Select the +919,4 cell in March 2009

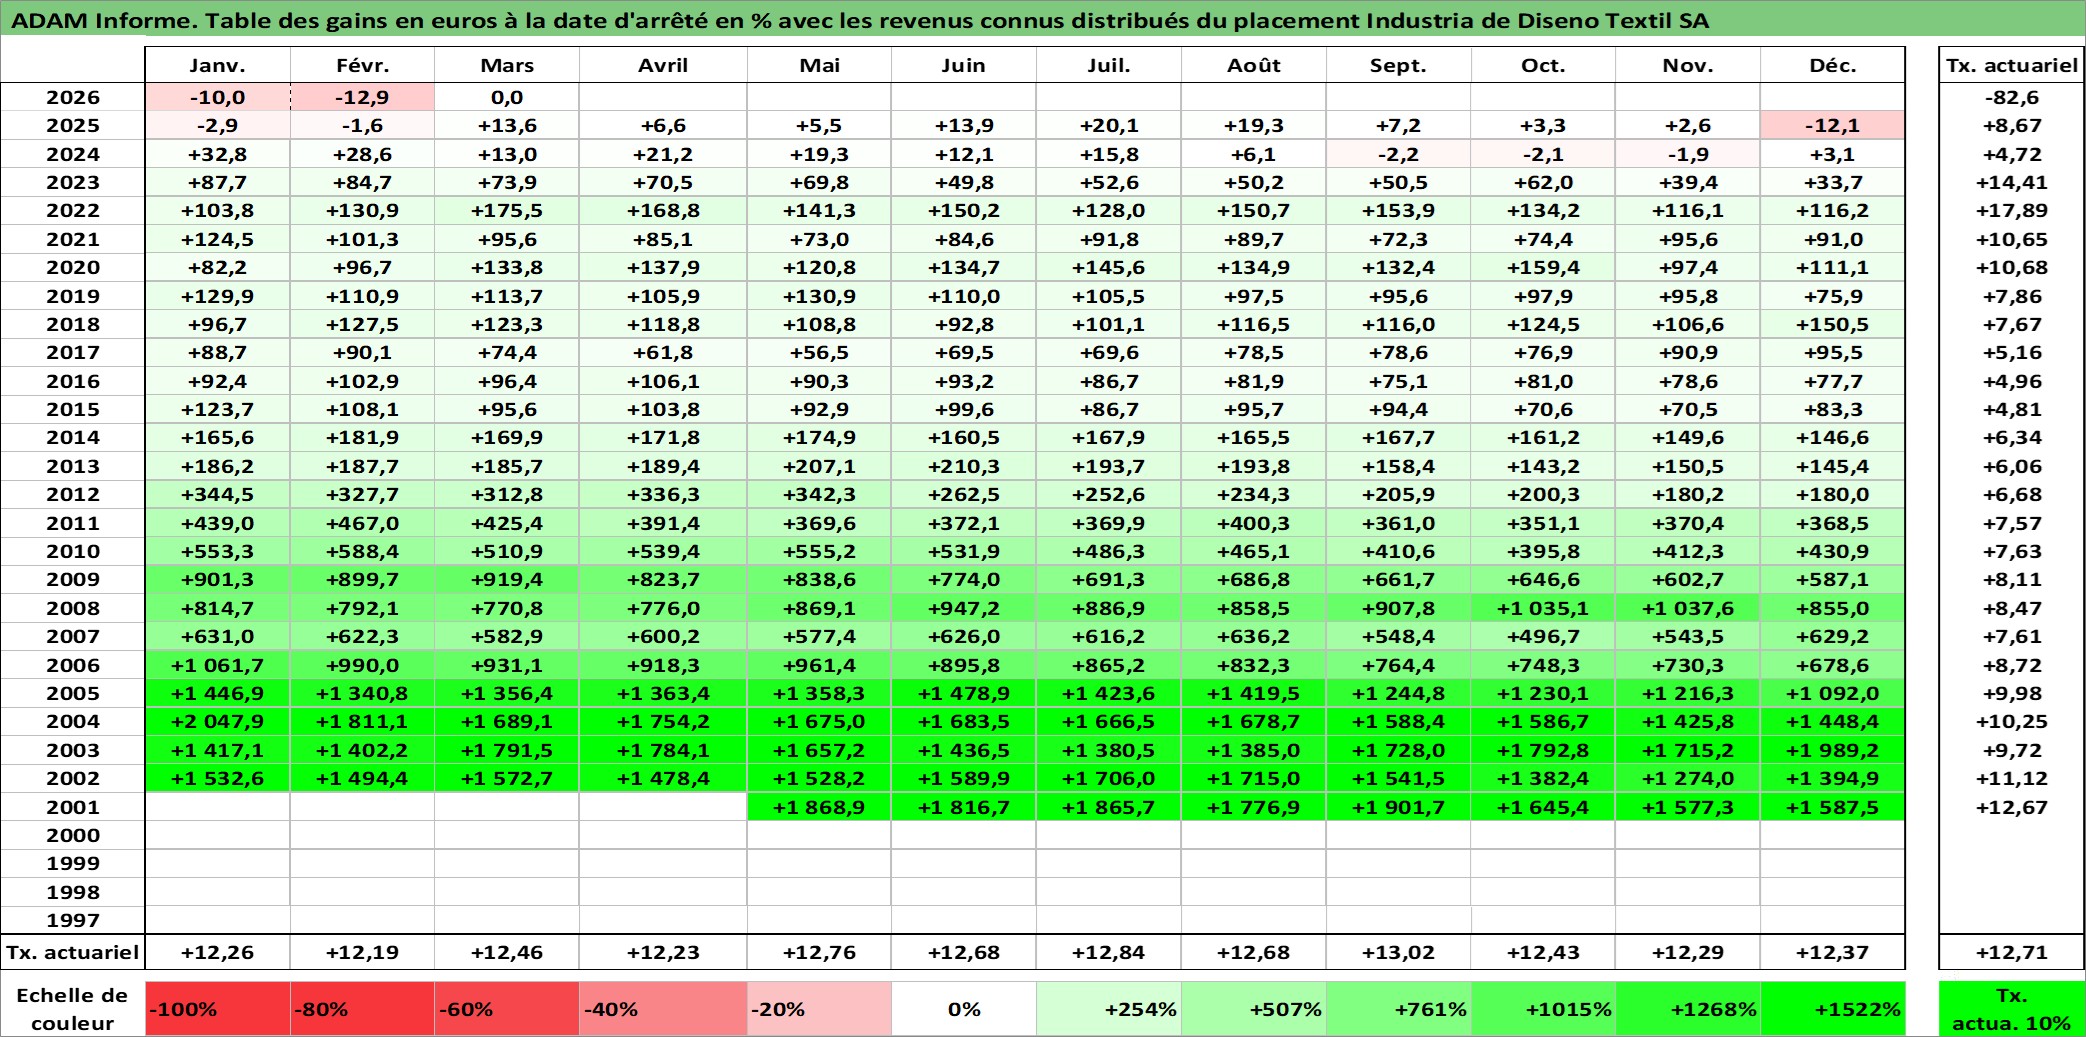507,579
